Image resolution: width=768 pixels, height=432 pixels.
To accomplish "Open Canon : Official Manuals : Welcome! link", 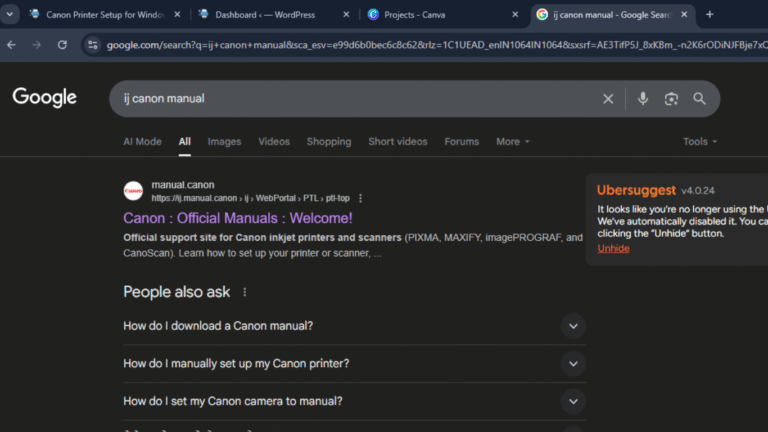I will (x=238, y=218).
